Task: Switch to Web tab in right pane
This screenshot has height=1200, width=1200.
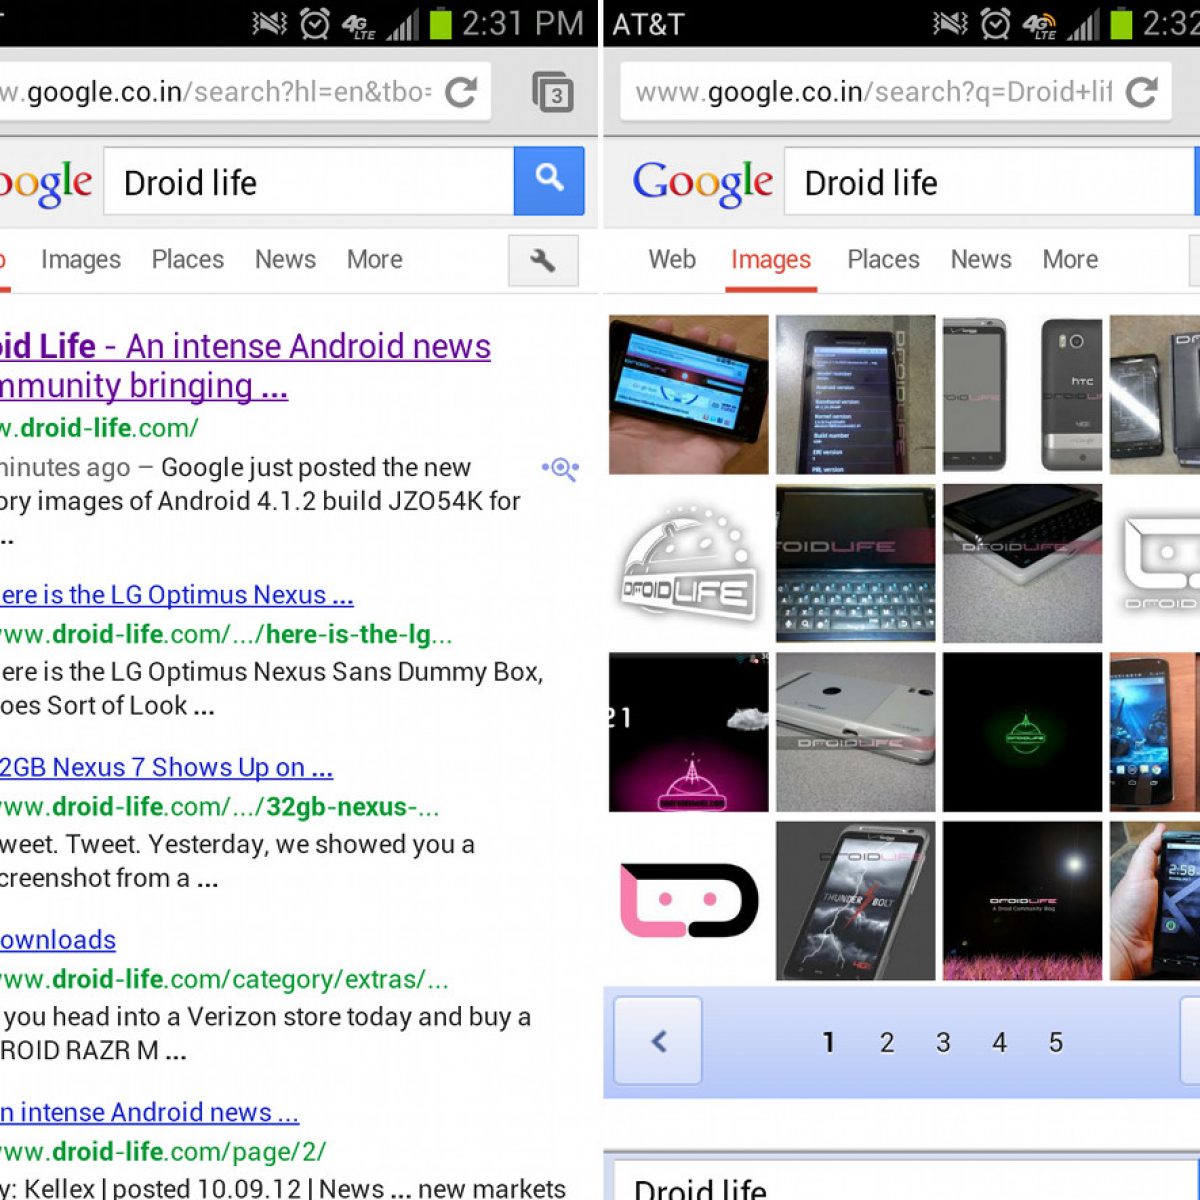Action: pyautogui.click(x=672, y=259)
